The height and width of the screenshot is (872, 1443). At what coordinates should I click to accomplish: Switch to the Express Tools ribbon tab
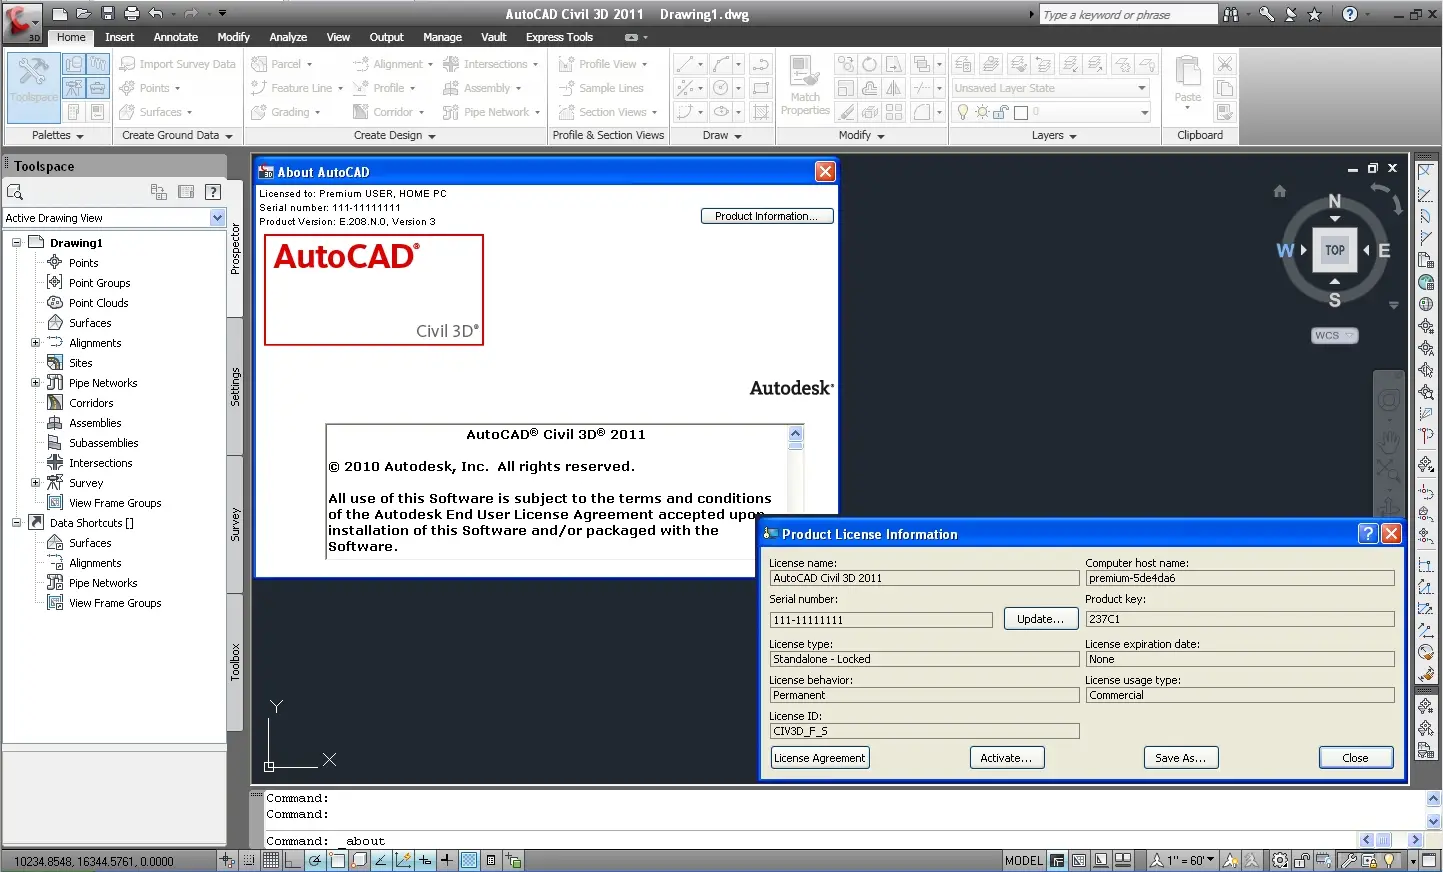click(559, 37)
